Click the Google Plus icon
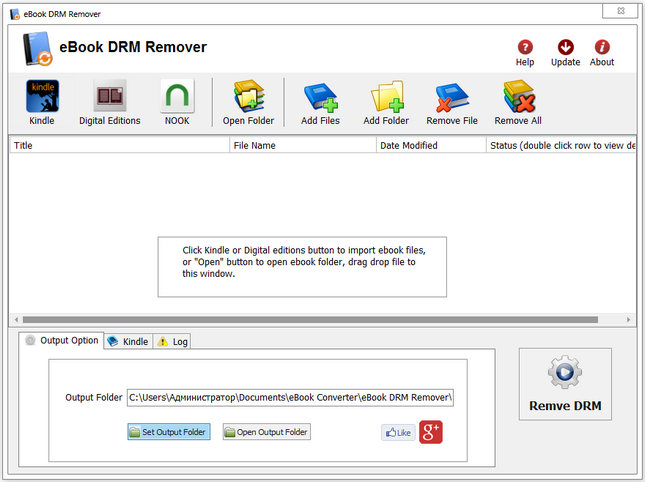The image size is (645, 482). (x=431, y=432)
